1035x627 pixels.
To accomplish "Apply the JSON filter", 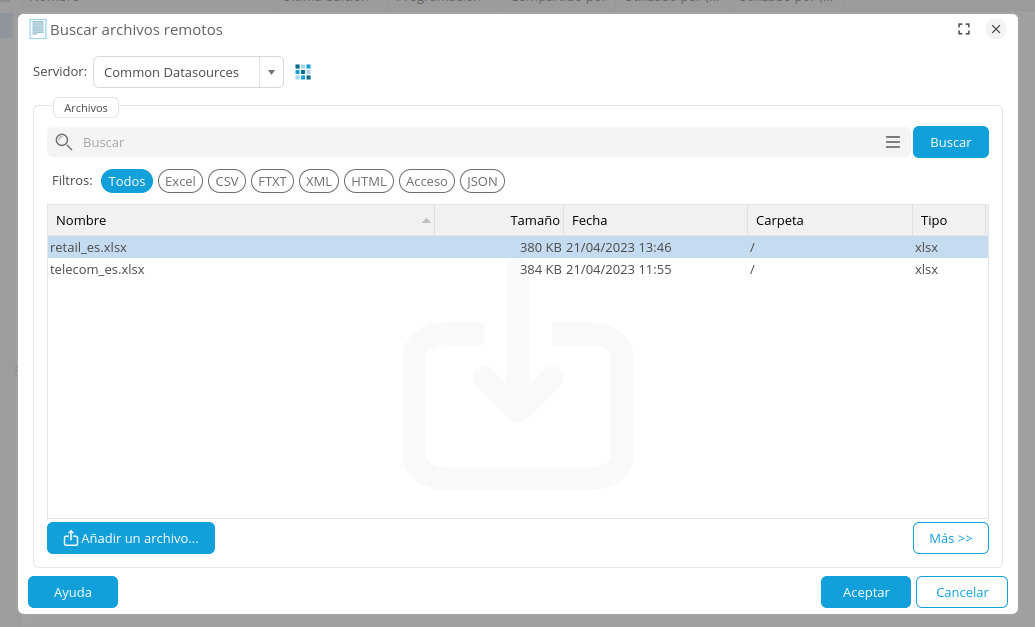I will (482, 181).
